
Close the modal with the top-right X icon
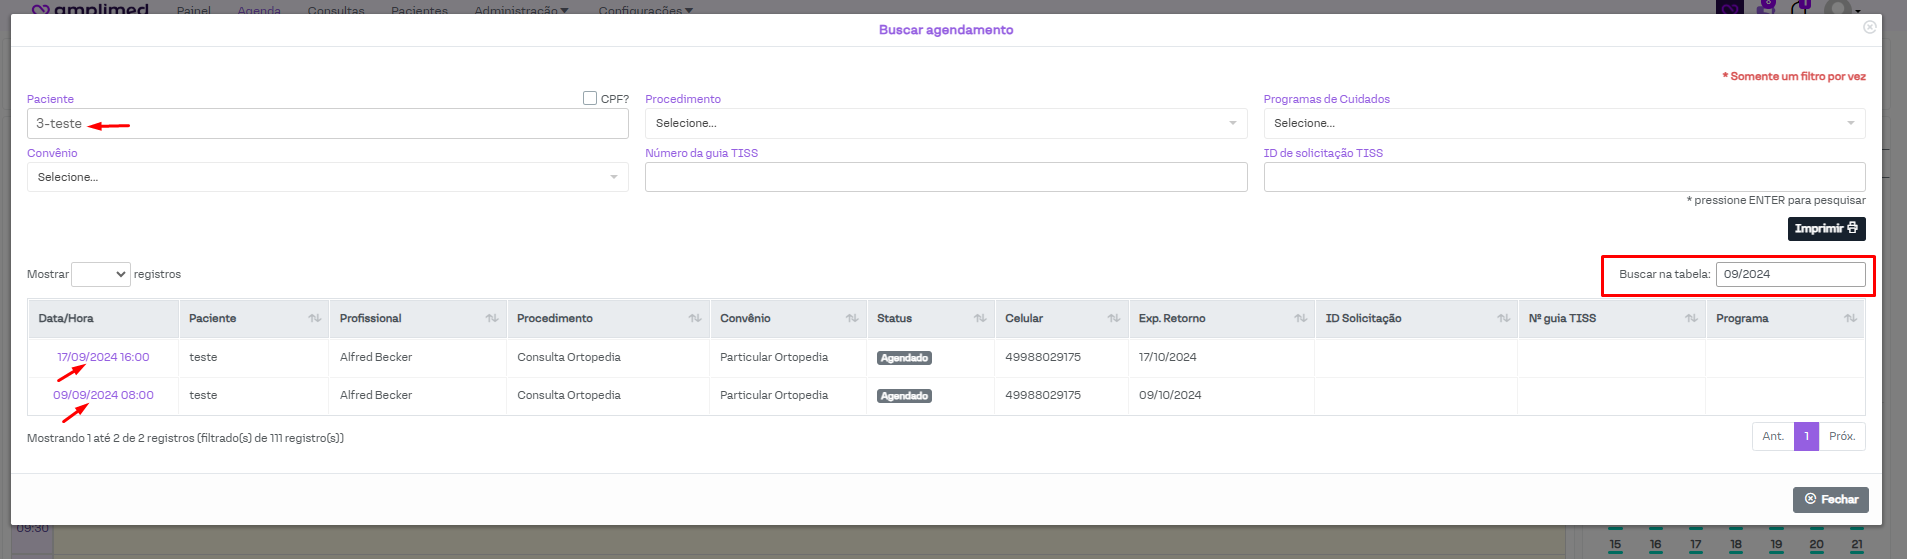click(1869, 27)
